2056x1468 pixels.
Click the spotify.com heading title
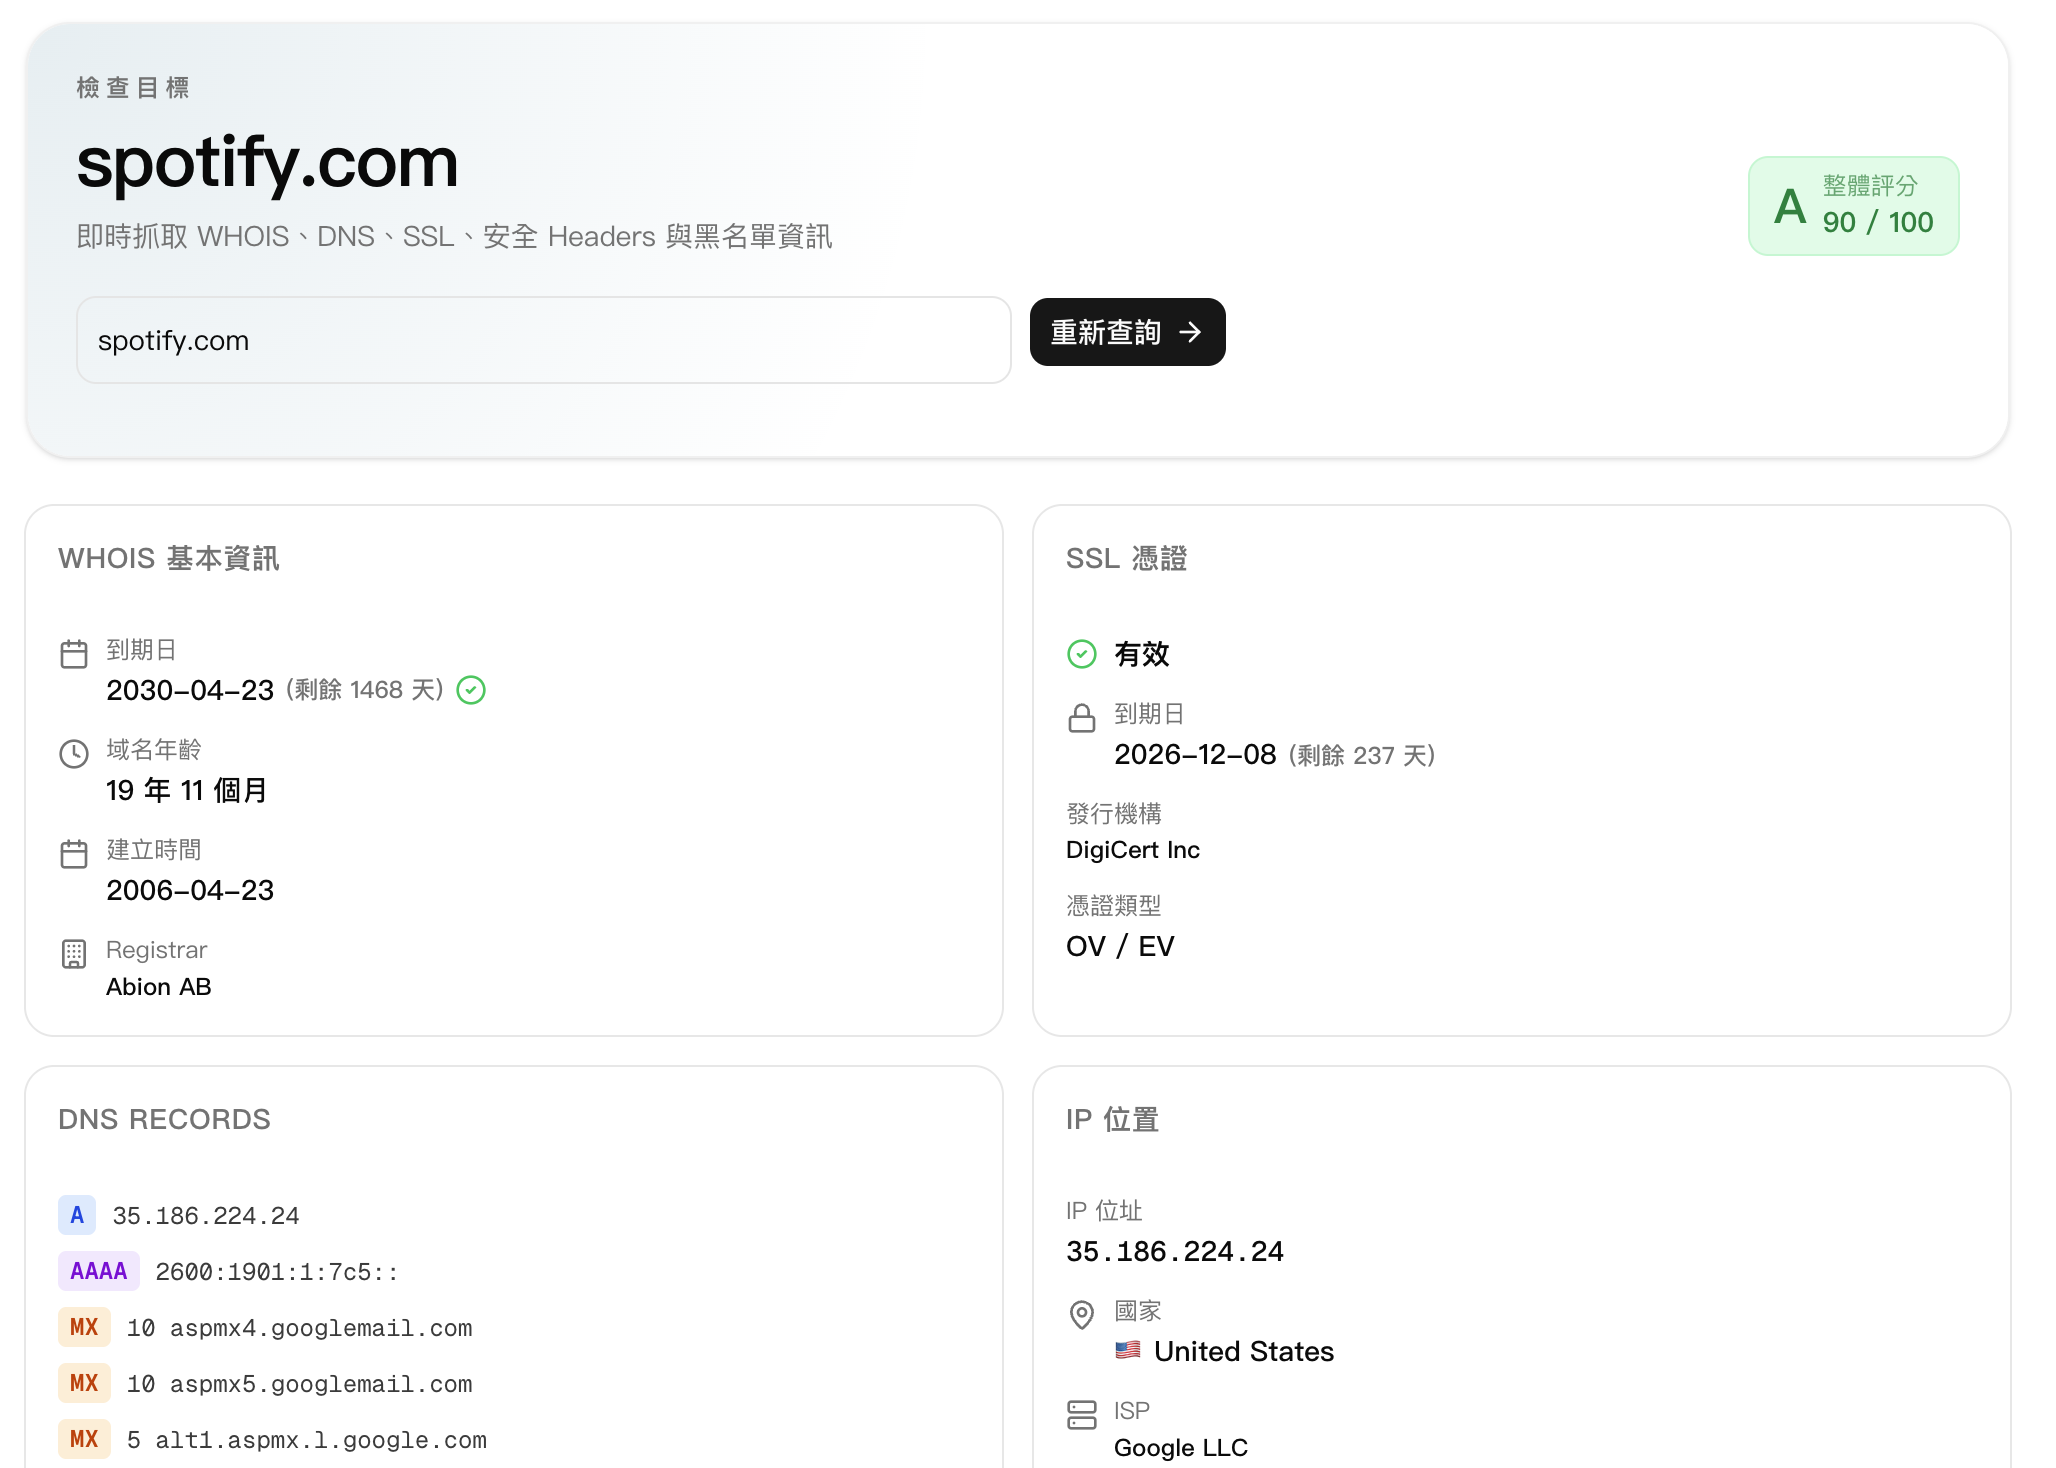[268, 162]
